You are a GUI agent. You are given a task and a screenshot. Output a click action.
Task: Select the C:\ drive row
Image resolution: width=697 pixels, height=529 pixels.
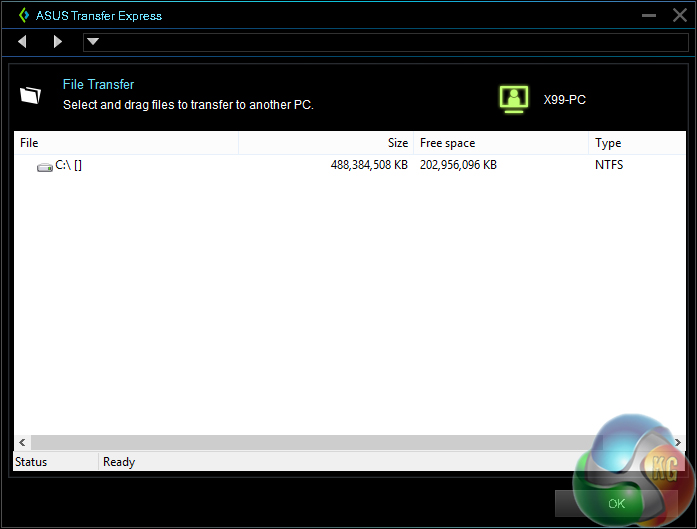(x=350, y=165)
